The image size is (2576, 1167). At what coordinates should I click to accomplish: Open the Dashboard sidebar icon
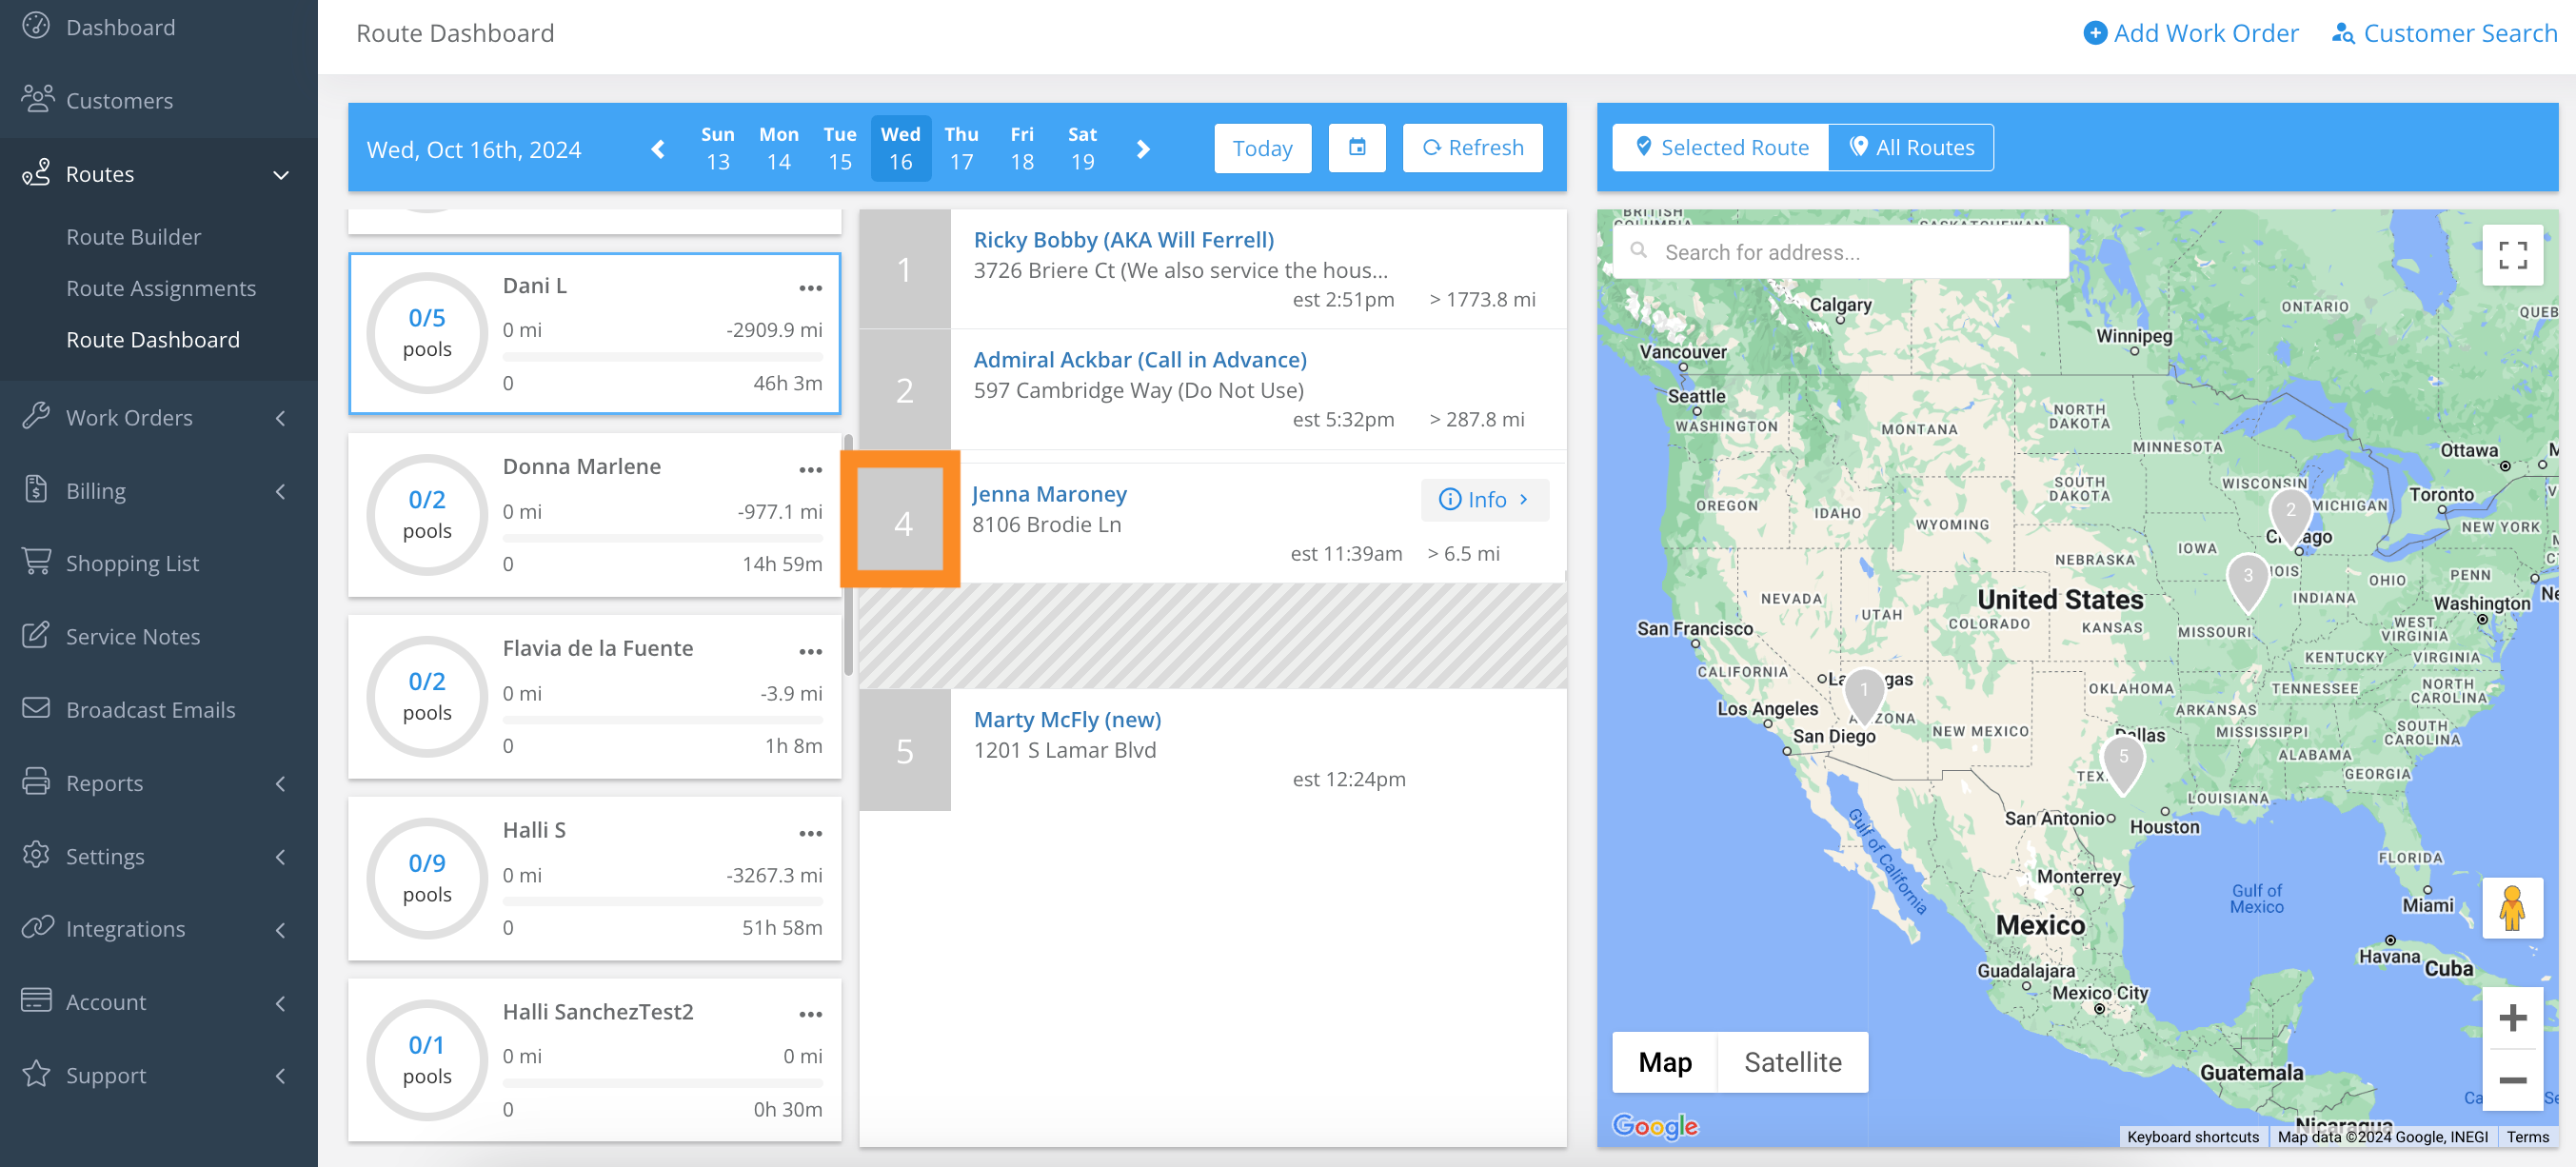36,26
